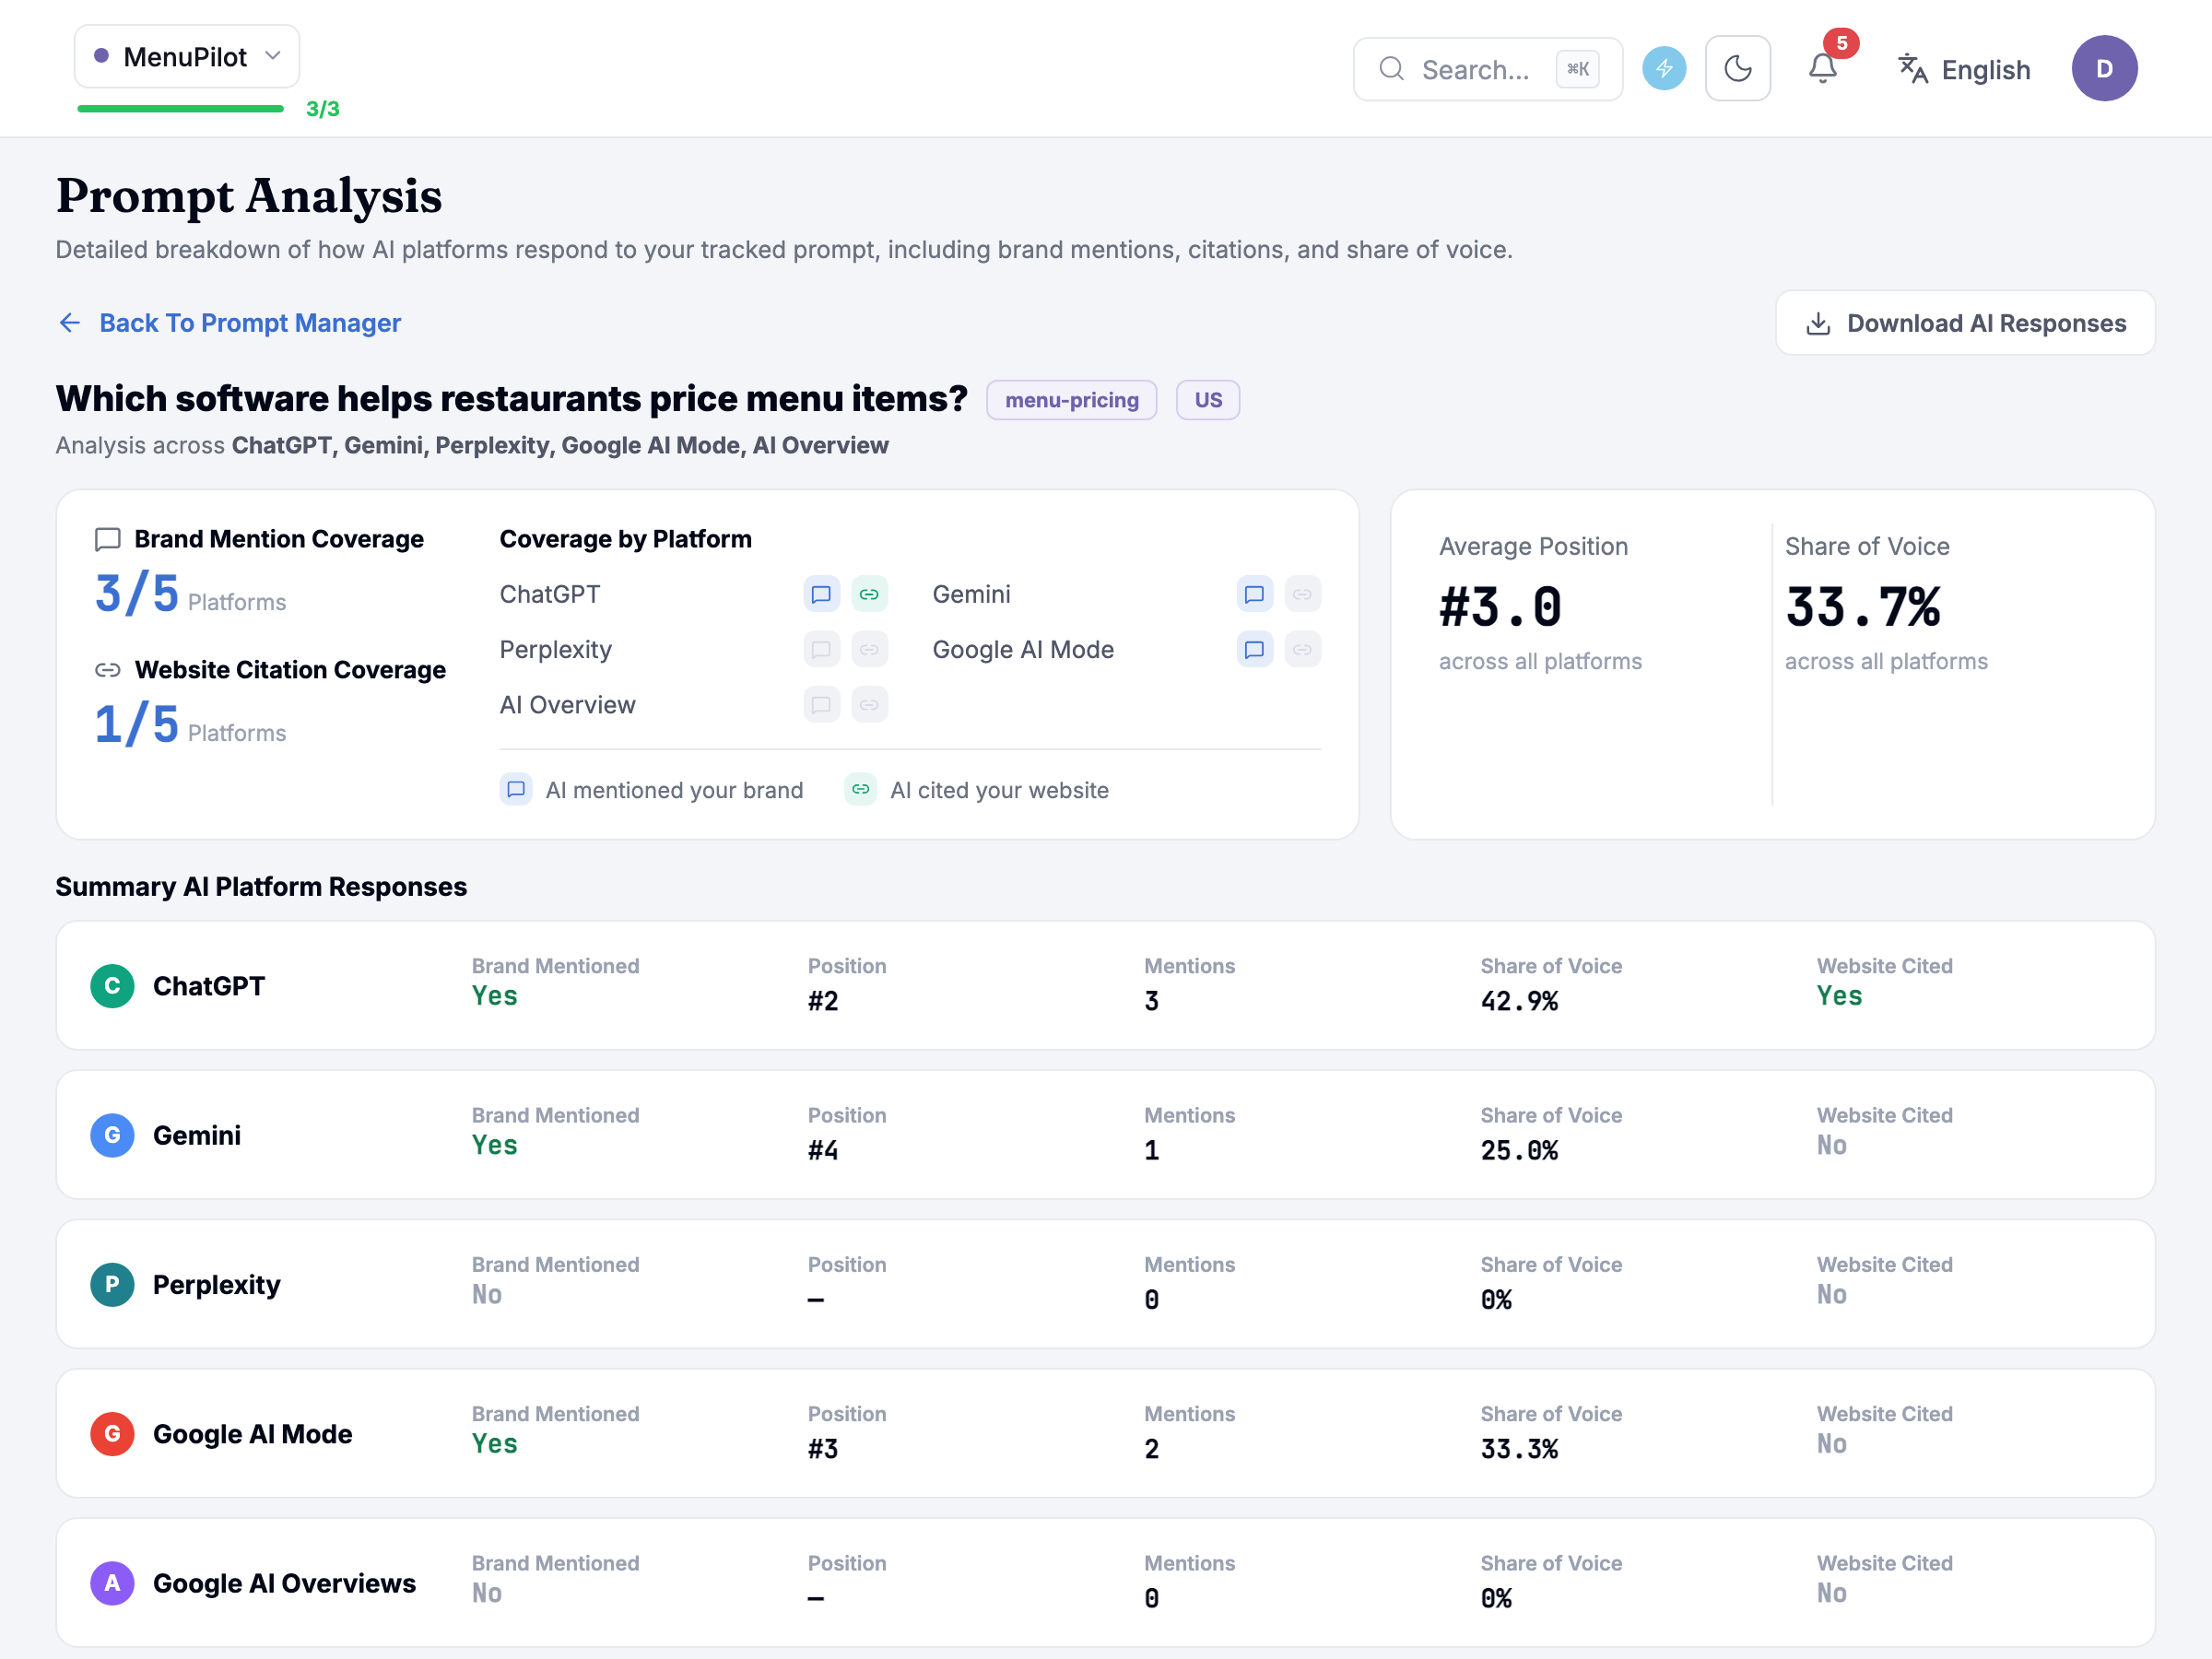Open the Google AI Mode response row

coord(1105,1433)
